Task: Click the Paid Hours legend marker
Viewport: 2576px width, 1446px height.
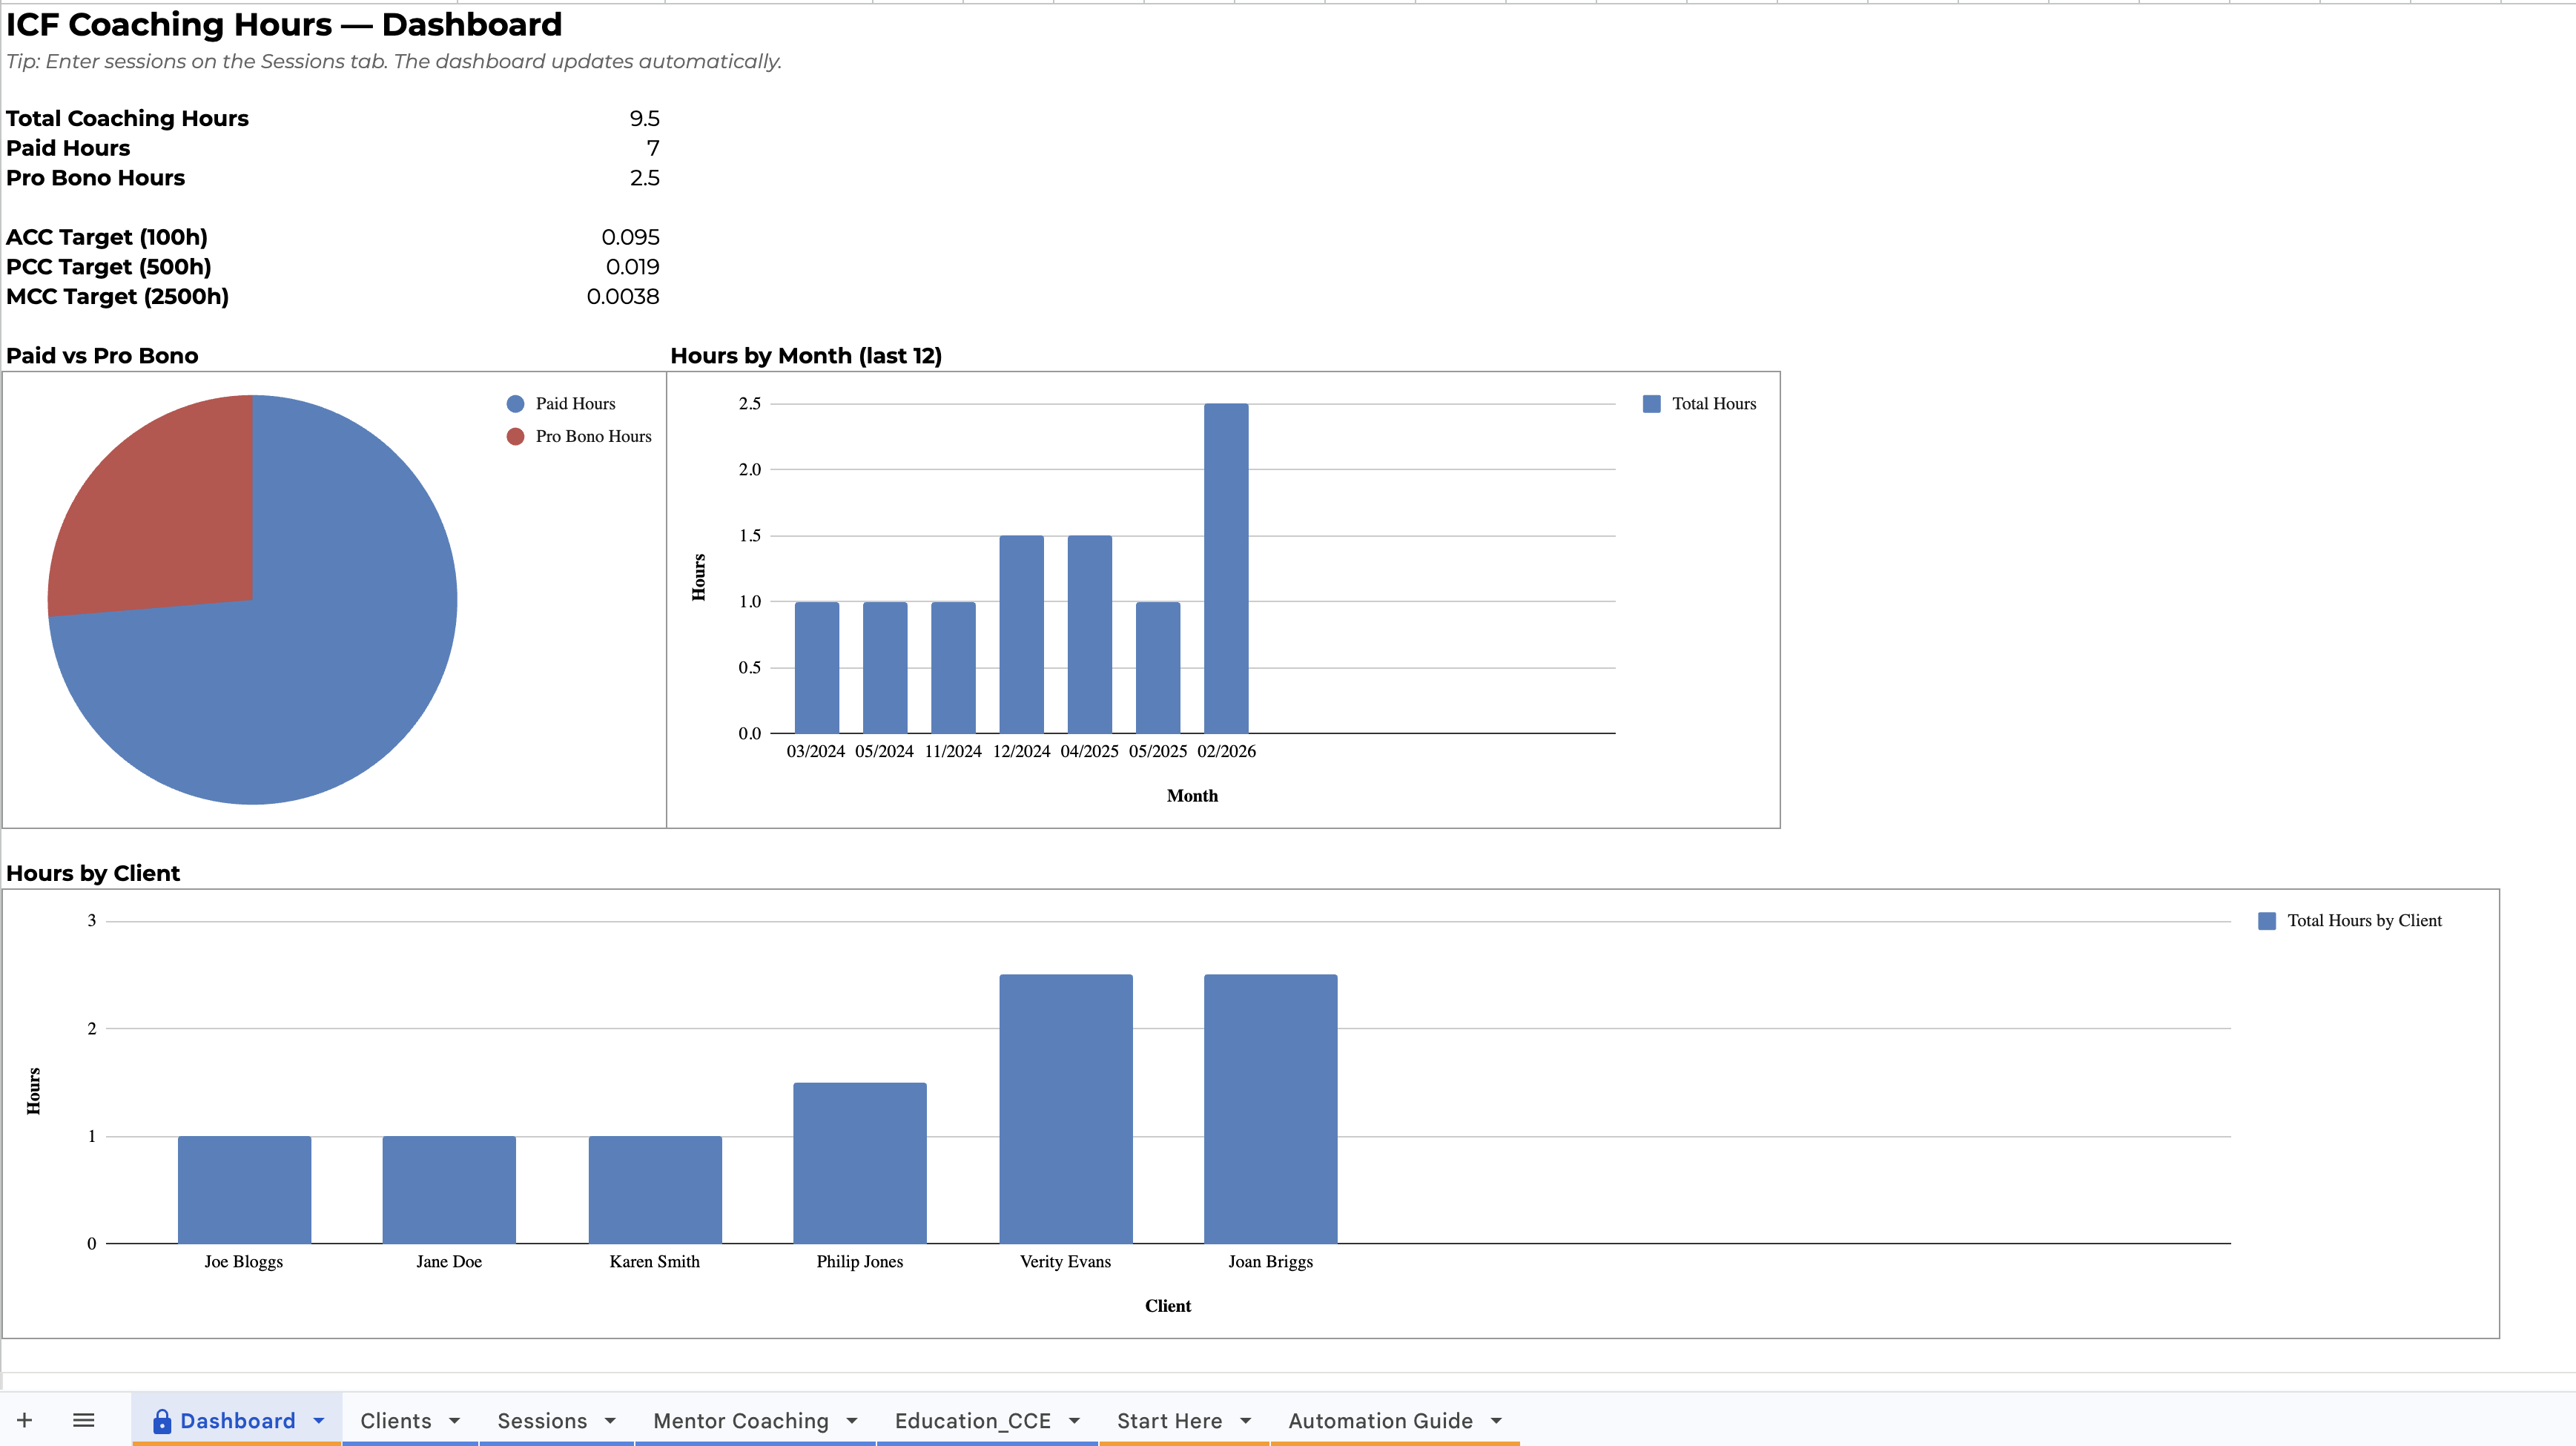Action: tap(515, 404)
